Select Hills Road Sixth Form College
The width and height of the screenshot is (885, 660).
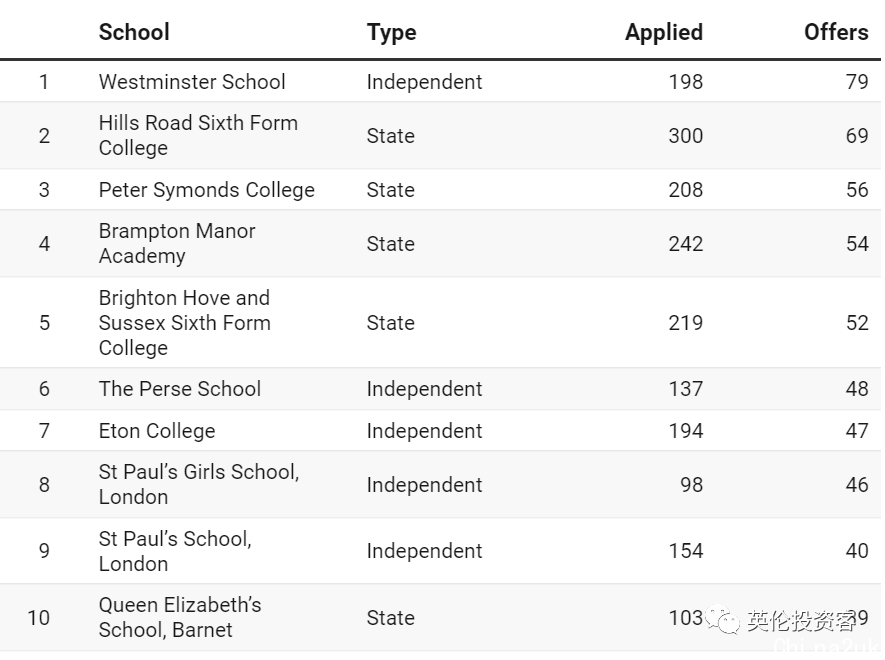pyautogui.click(x=198, y=135)
